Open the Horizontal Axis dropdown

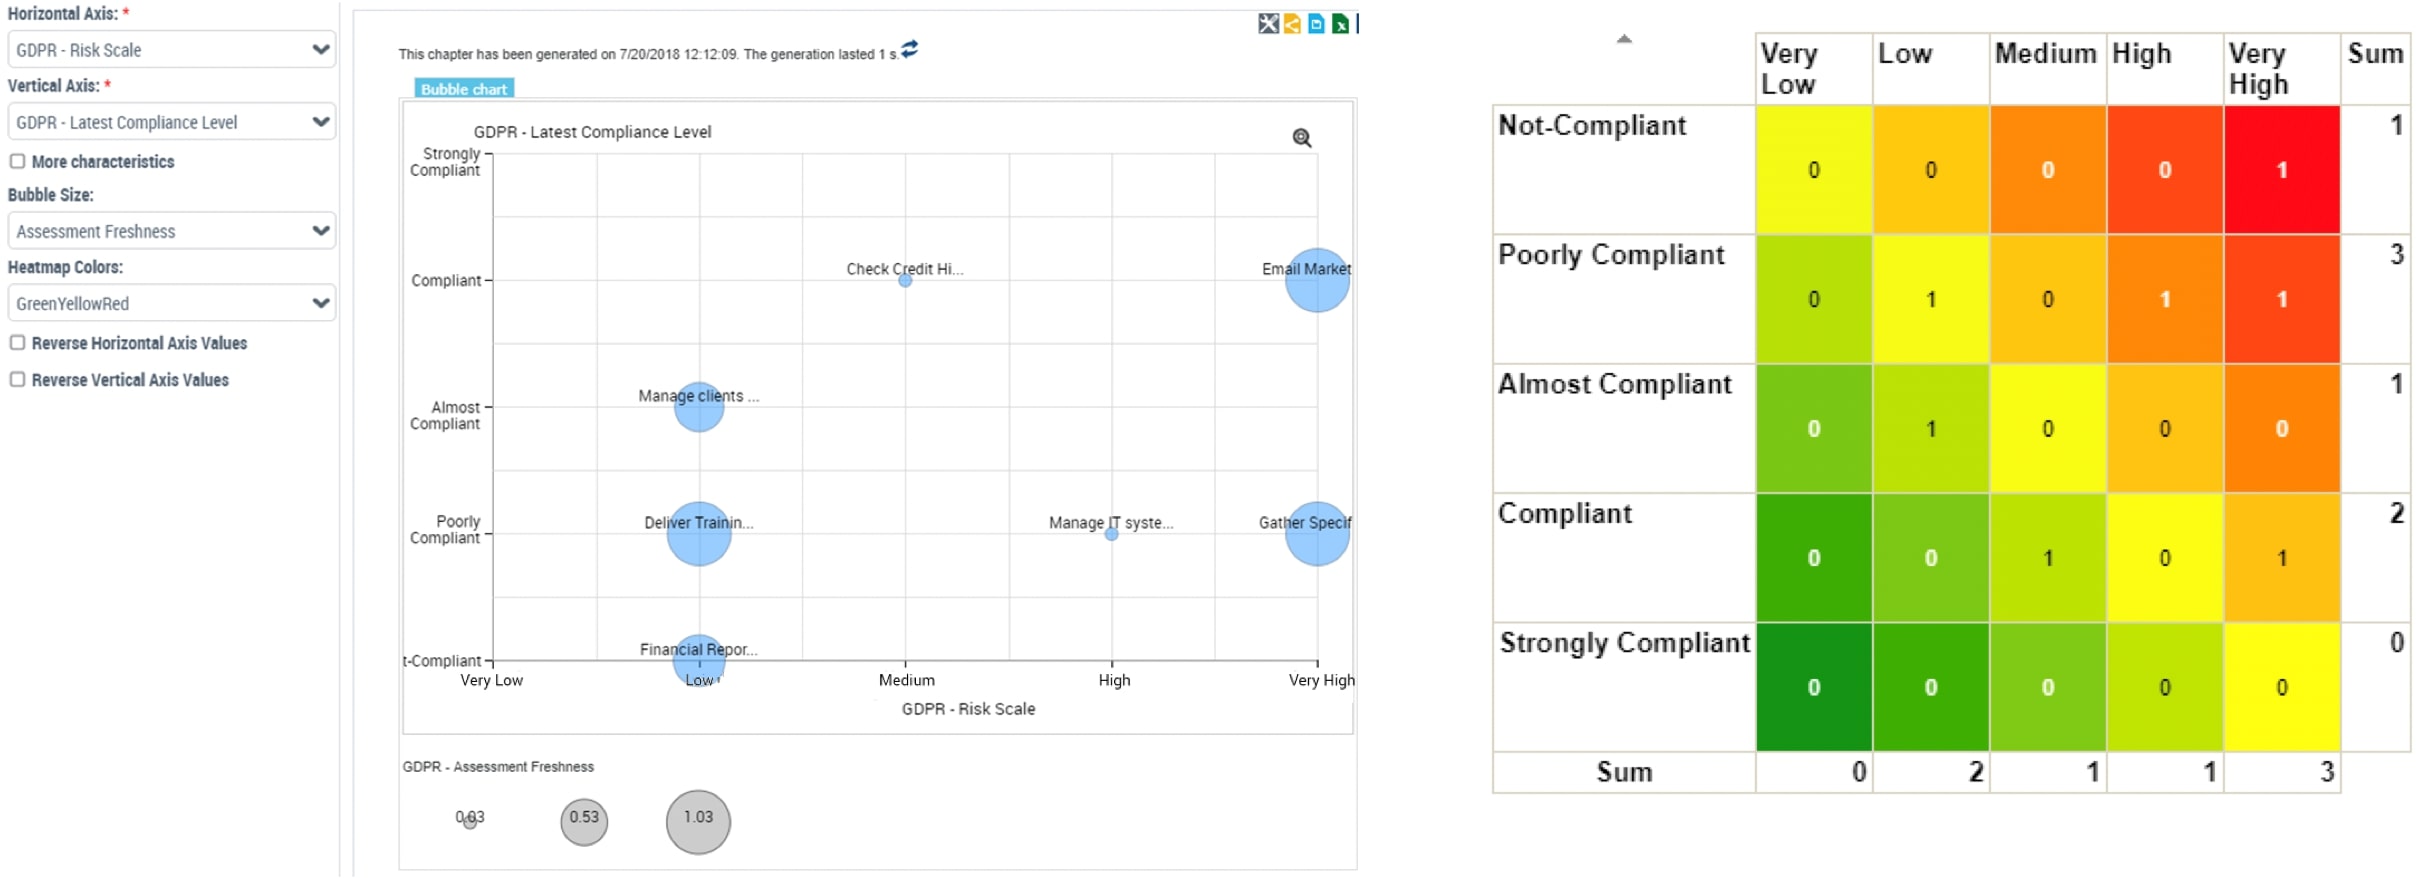pos(171,50)
